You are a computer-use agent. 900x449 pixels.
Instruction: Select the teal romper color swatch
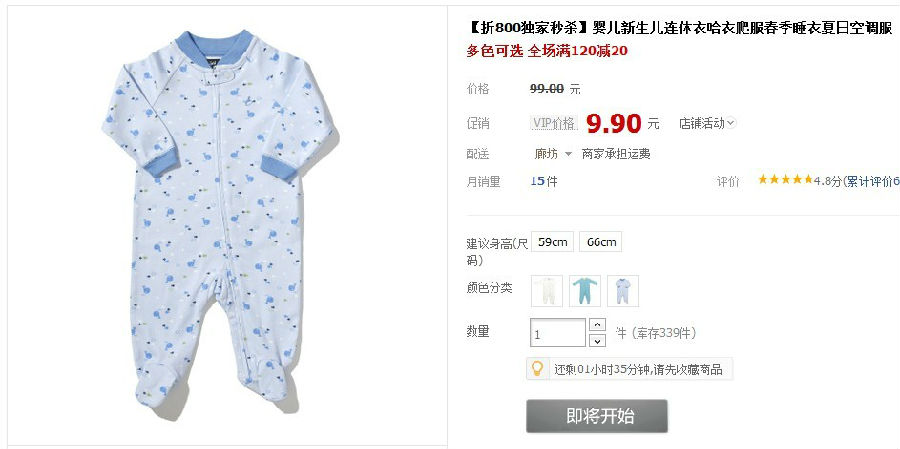pos(585,291)
